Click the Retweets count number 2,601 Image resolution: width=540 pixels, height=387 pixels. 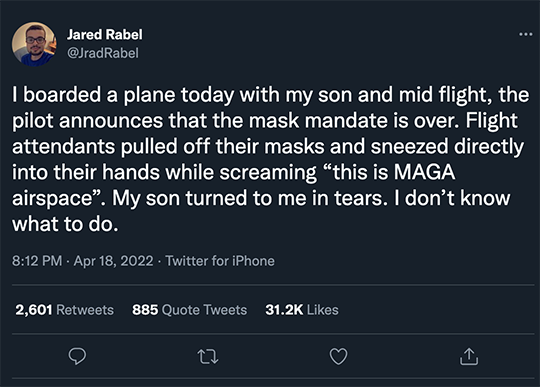tap(34, 310)
